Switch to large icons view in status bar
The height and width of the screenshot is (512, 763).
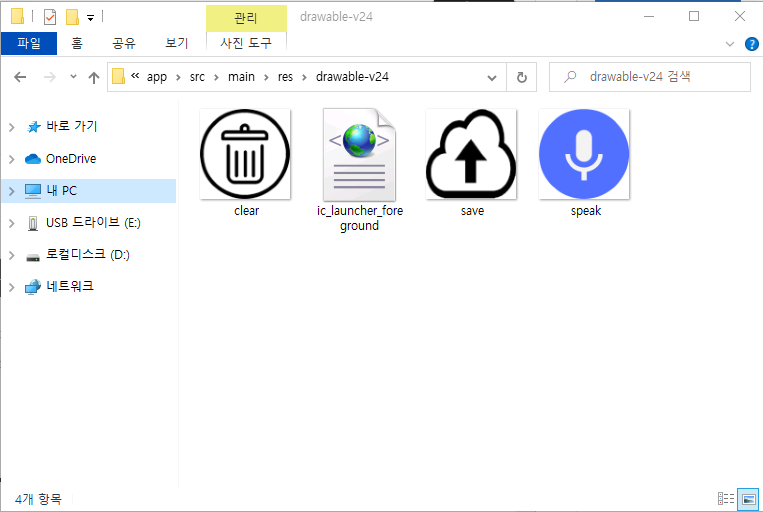[747, 498]
